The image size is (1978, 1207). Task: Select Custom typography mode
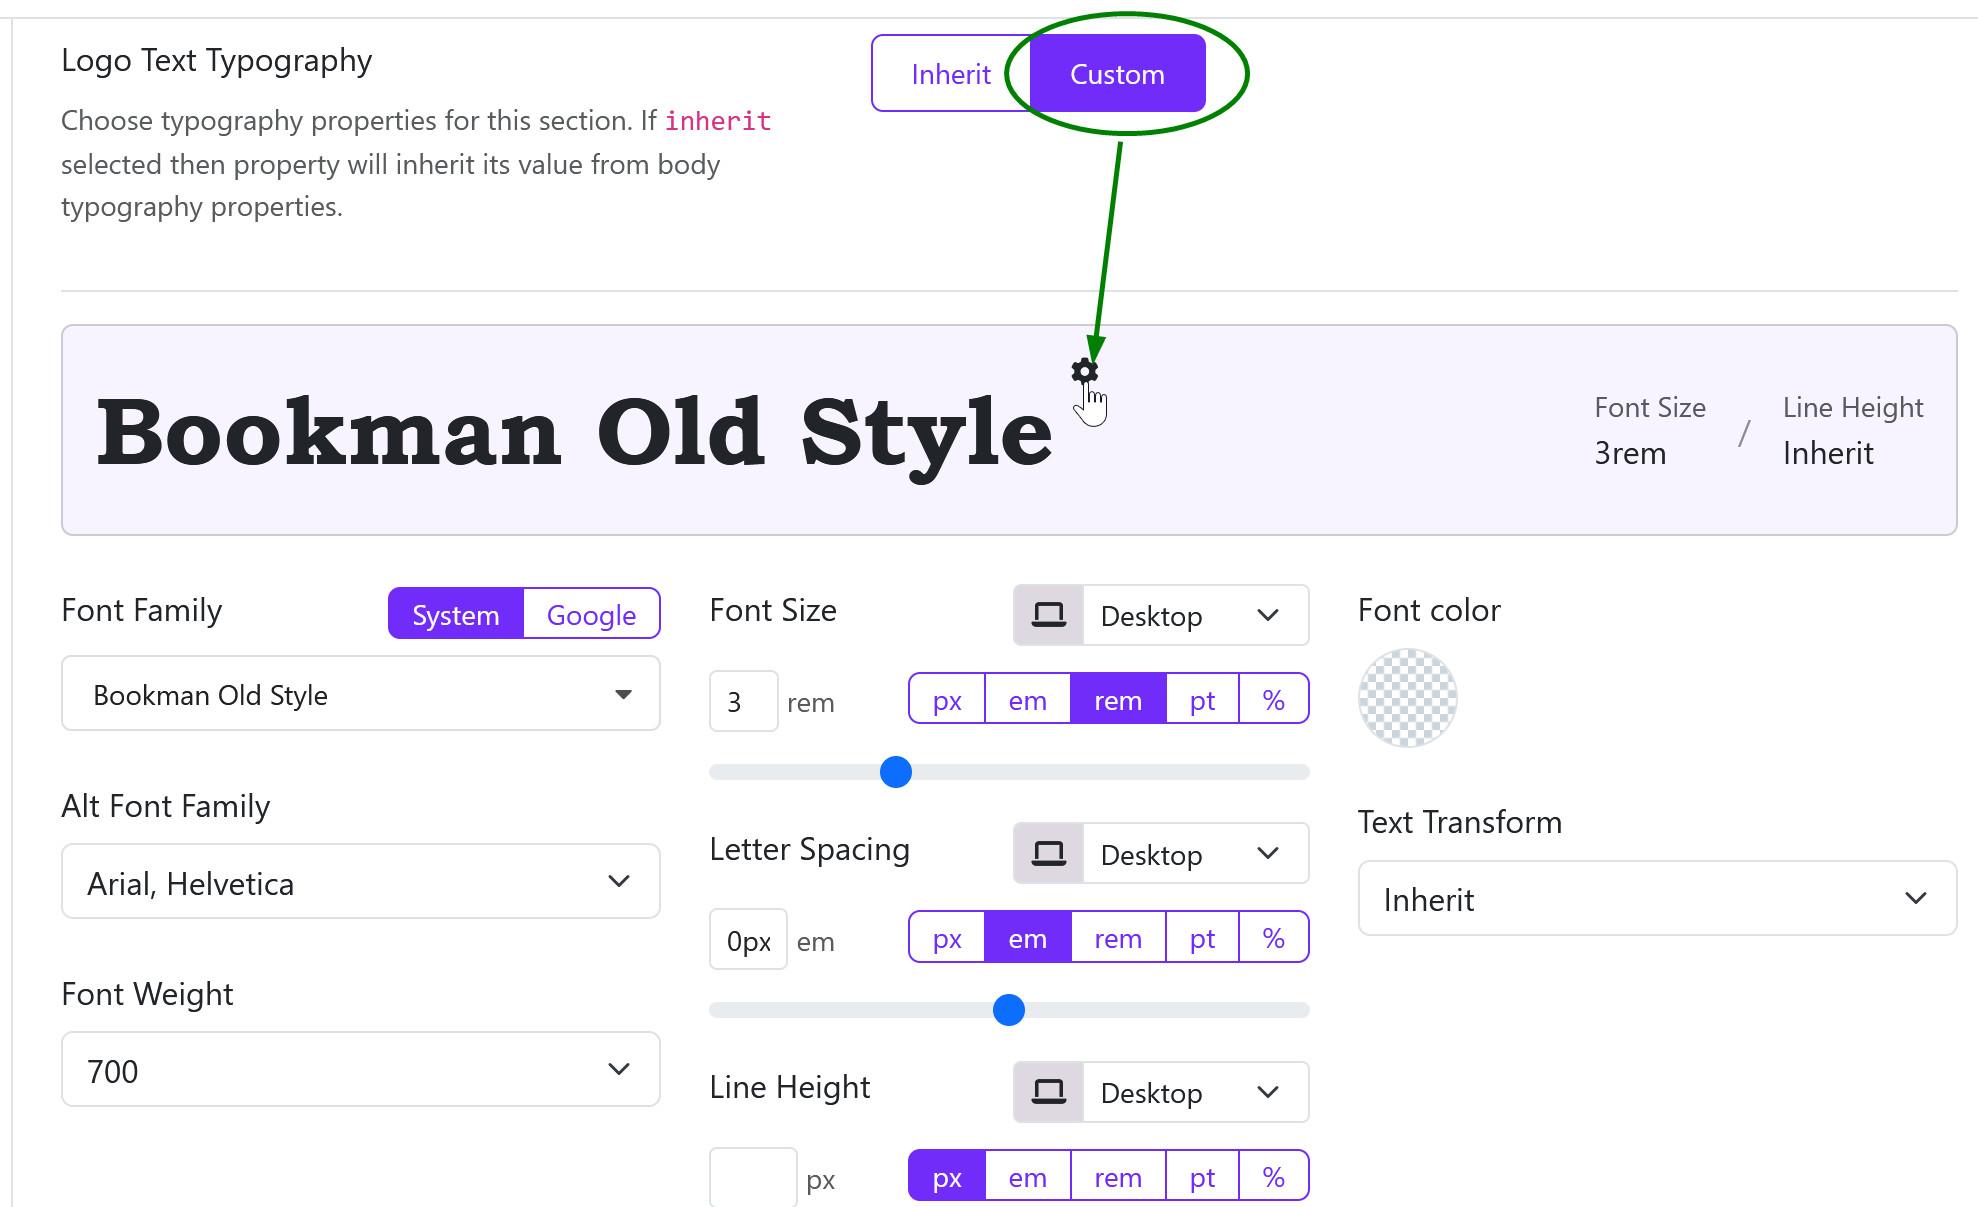tap(1116, 73)
